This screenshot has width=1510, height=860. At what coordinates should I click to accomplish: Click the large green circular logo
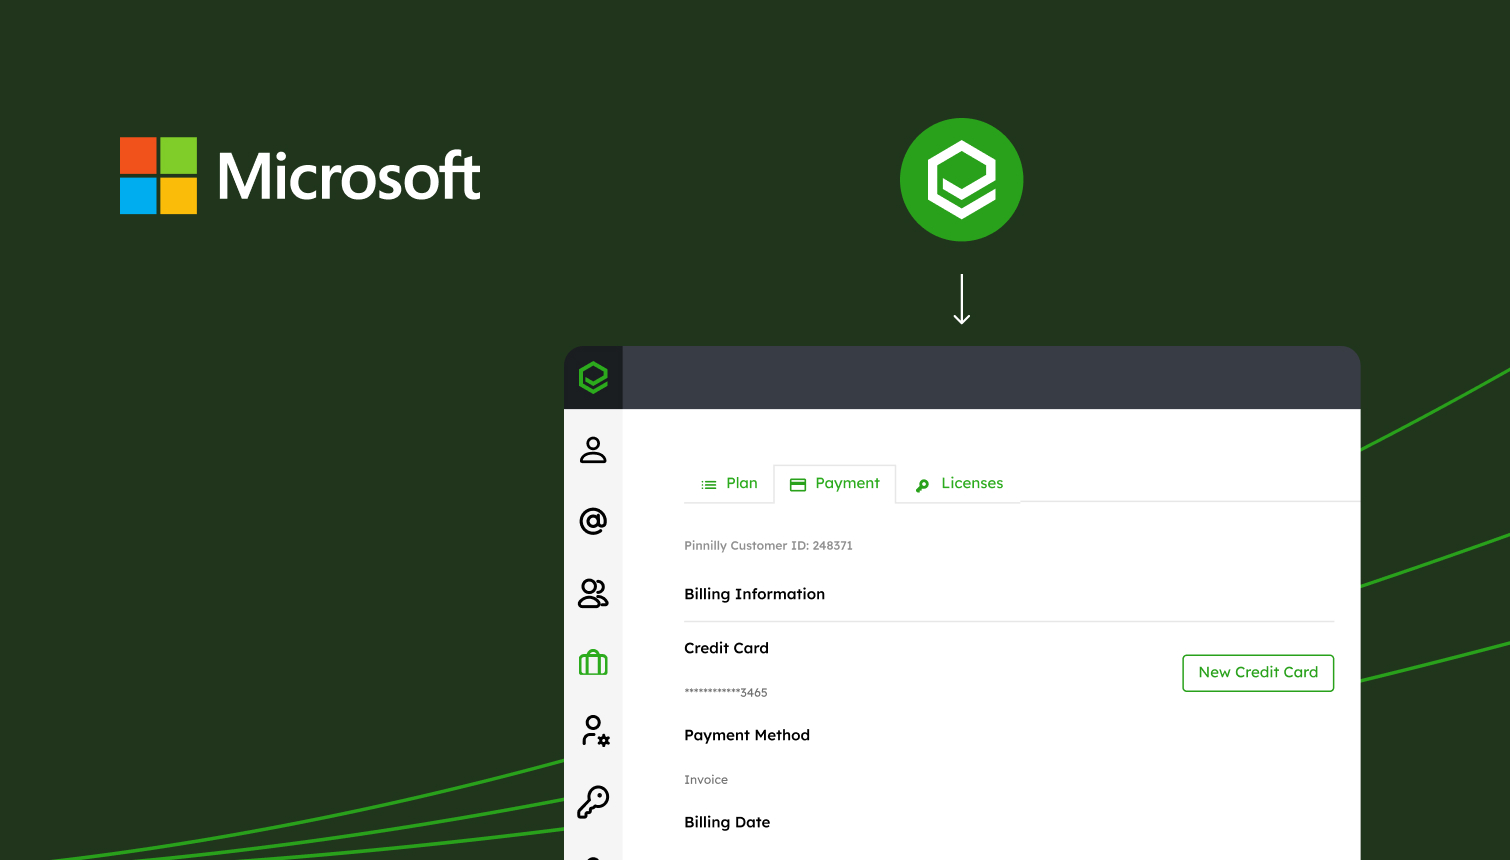tap(961, 180)
